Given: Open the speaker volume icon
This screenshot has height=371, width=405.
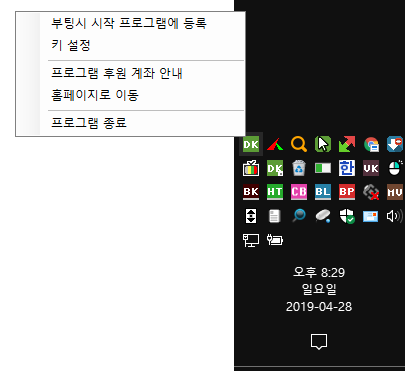Looking at the screenshot, I should [x=395, y=216].
